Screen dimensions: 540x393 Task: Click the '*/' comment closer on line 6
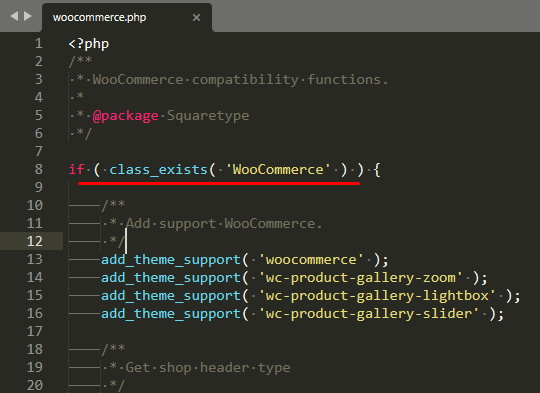[84, 134]
